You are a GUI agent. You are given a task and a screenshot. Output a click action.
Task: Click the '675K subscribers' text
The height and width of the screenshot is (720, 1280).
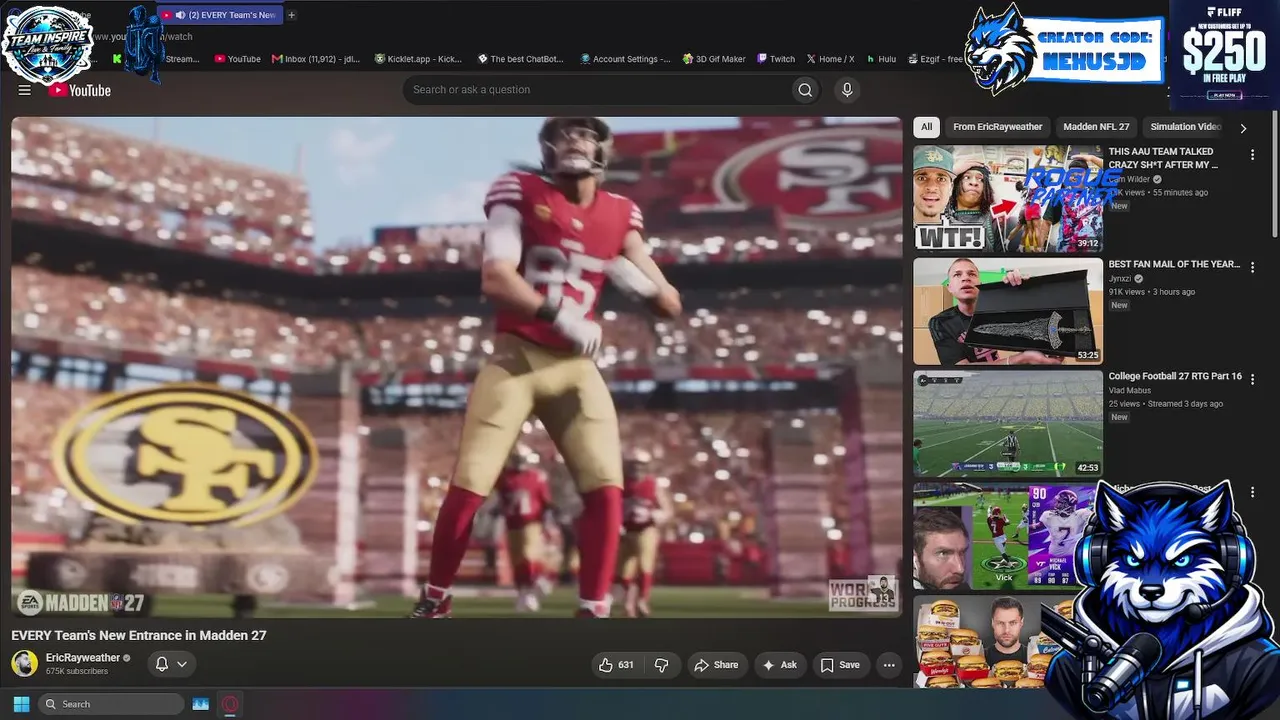pos(77,671)
